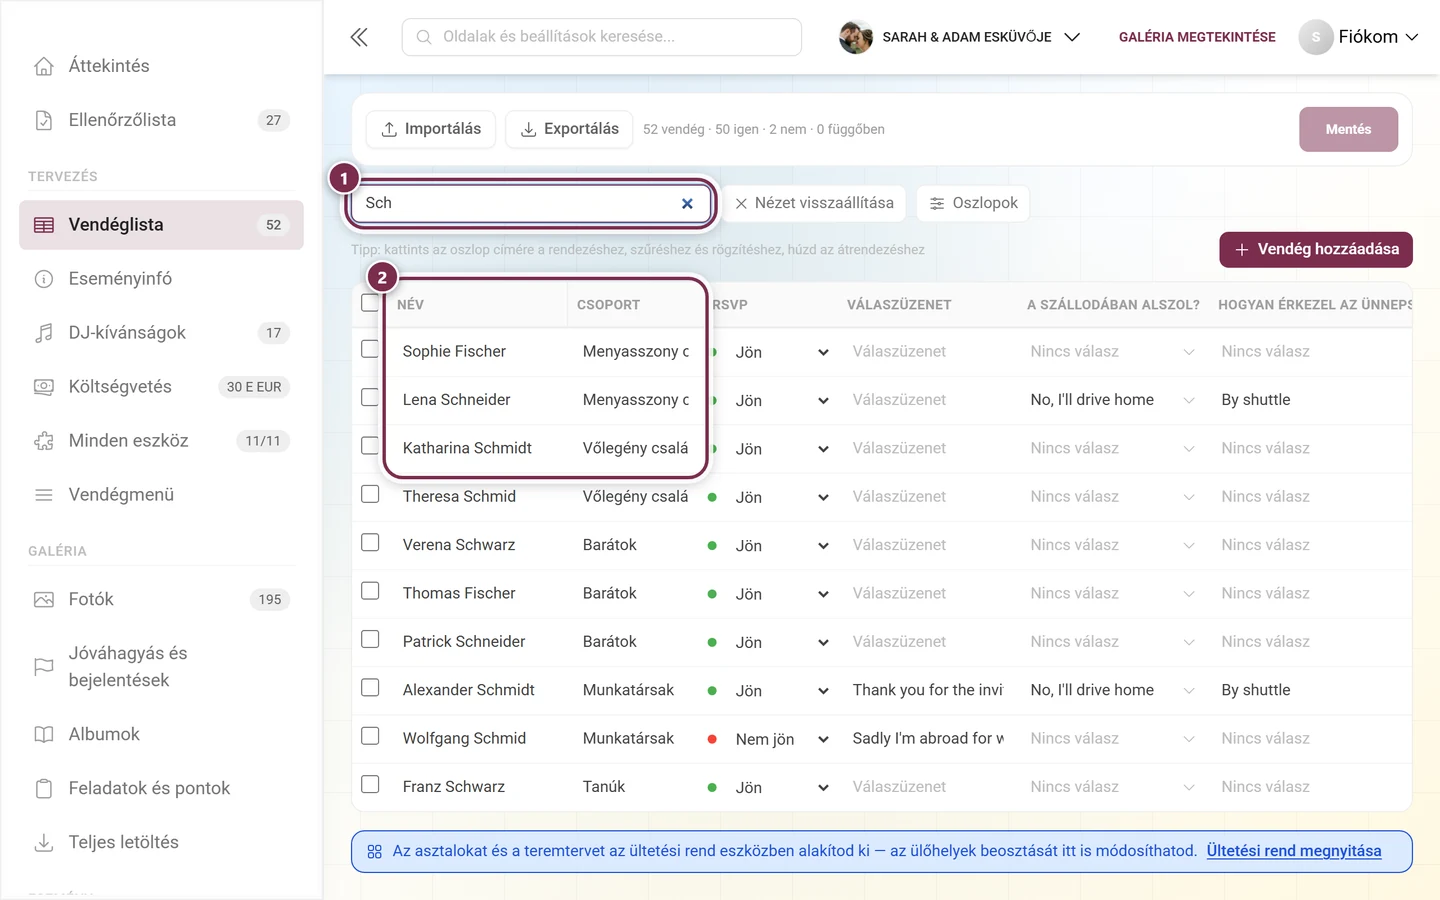The image size is (1440, 900).
Task: Click the info icon beside Eseményinfó
Action: pos(44,279)
